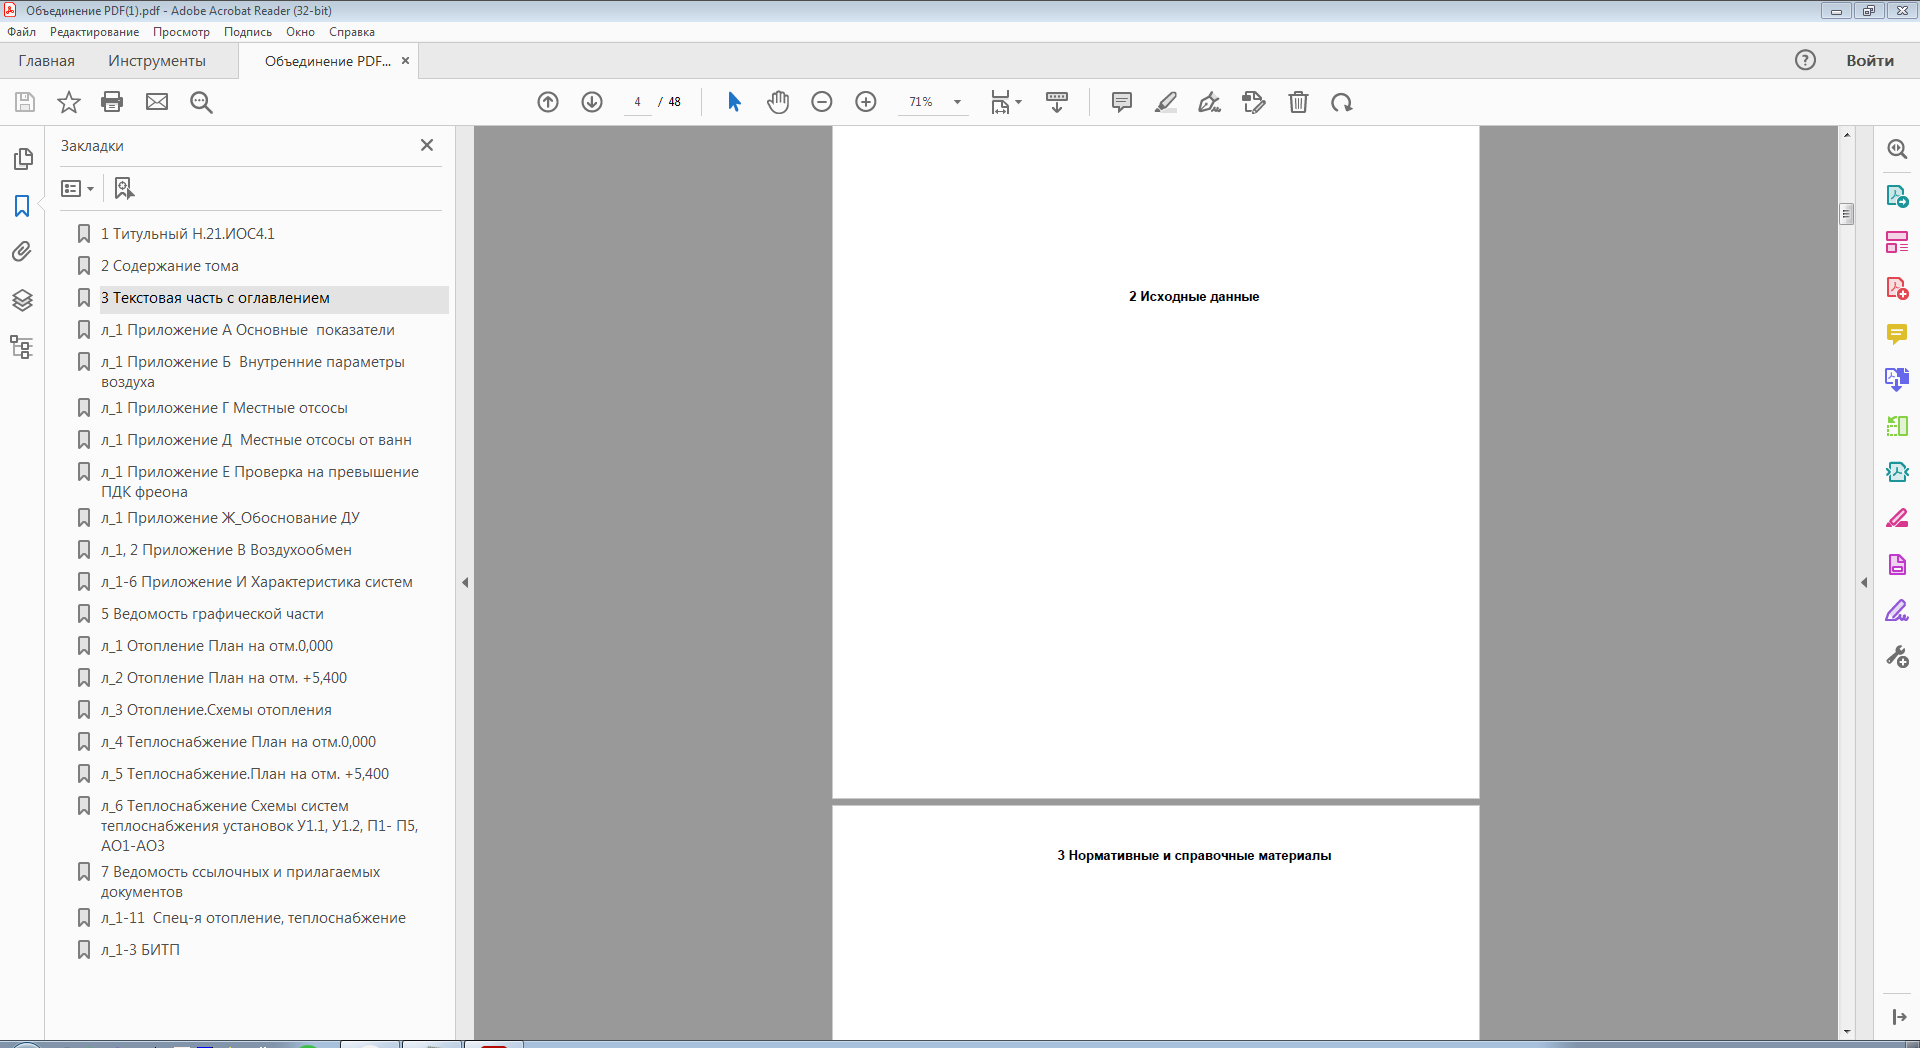Screen dimensions: 1920x1048
Task: Add a sticky note comment
Action: [1122, 102]
